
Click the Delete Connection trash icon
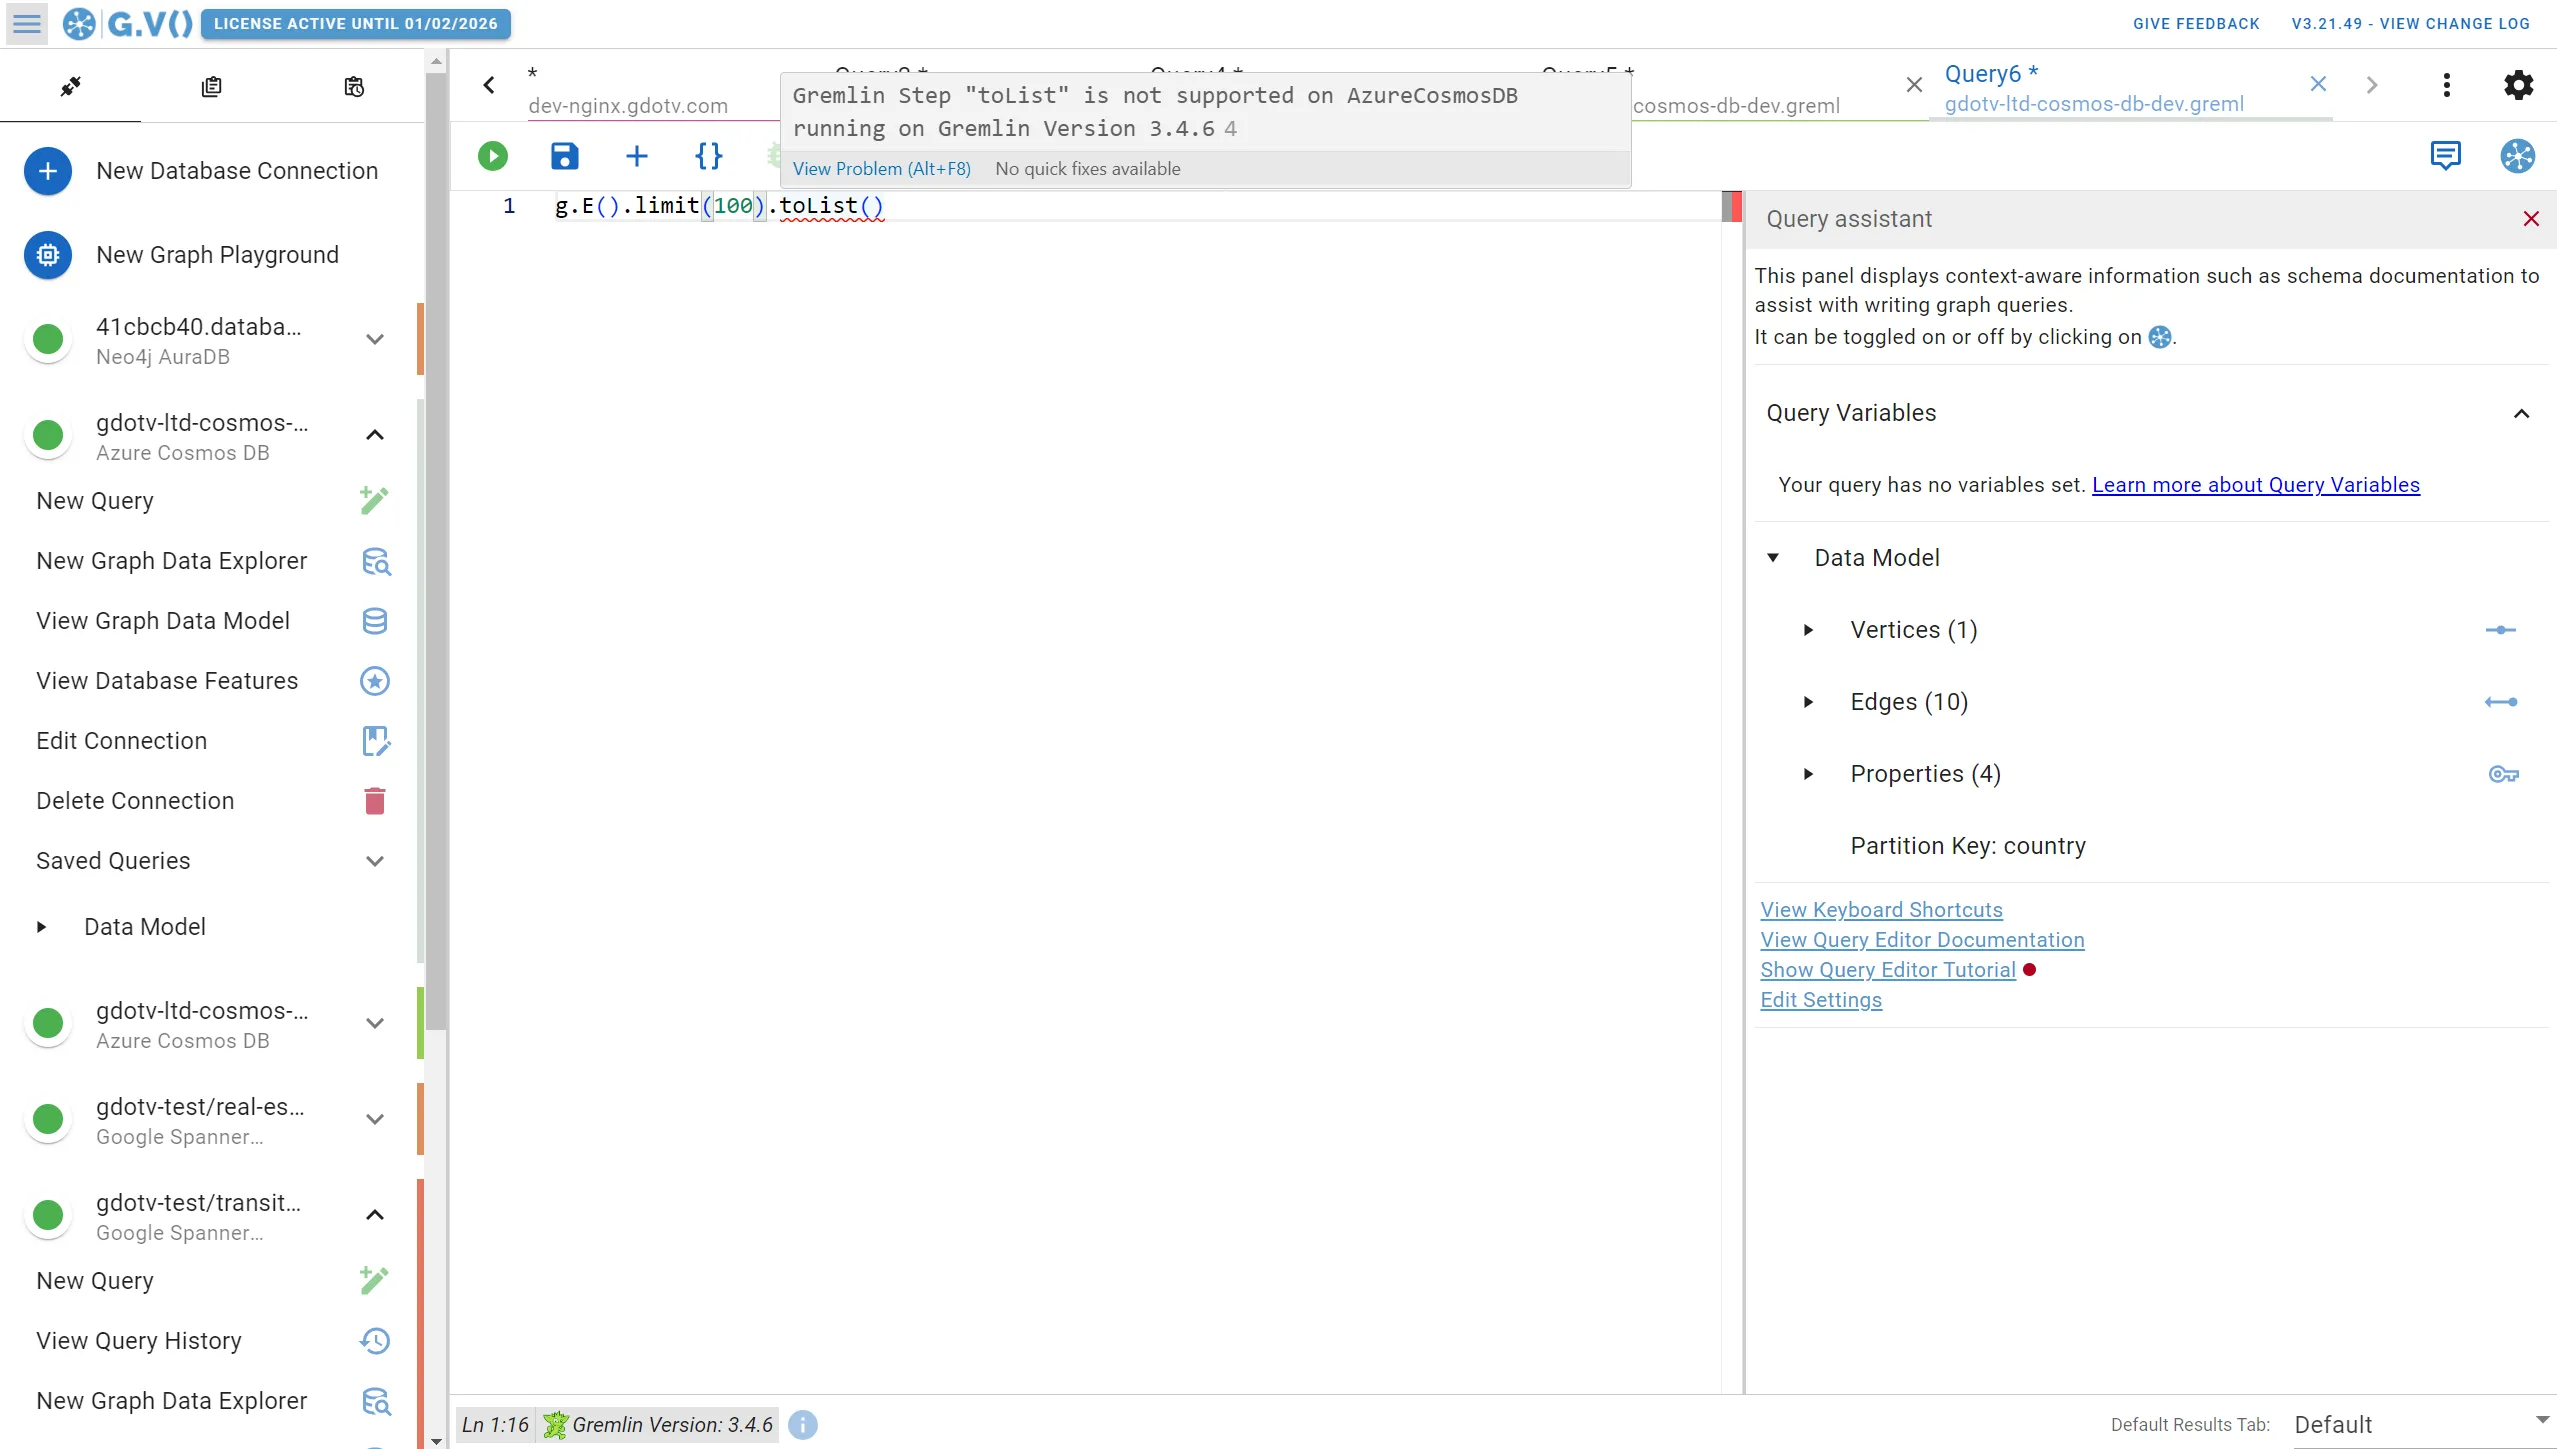coord(375,801)
